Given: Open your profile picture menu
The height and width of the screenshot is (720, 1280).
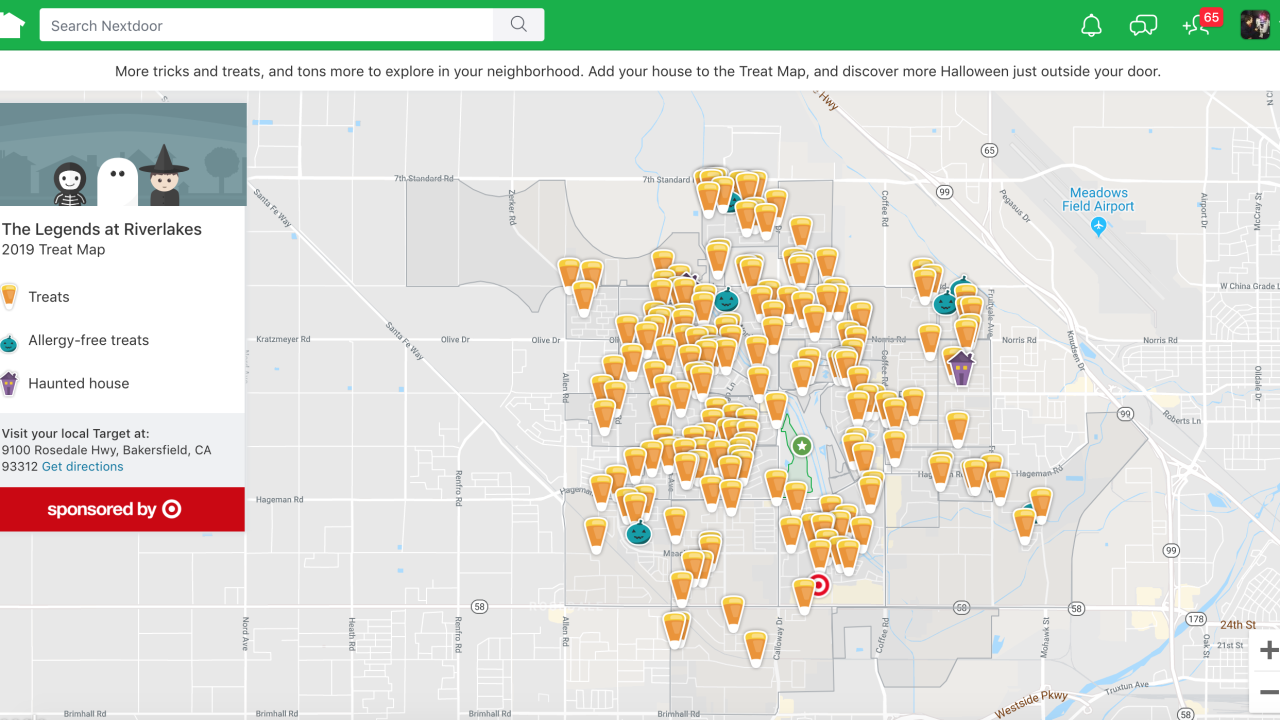Looking at the screenshot, I should [x=1255, y=24].
